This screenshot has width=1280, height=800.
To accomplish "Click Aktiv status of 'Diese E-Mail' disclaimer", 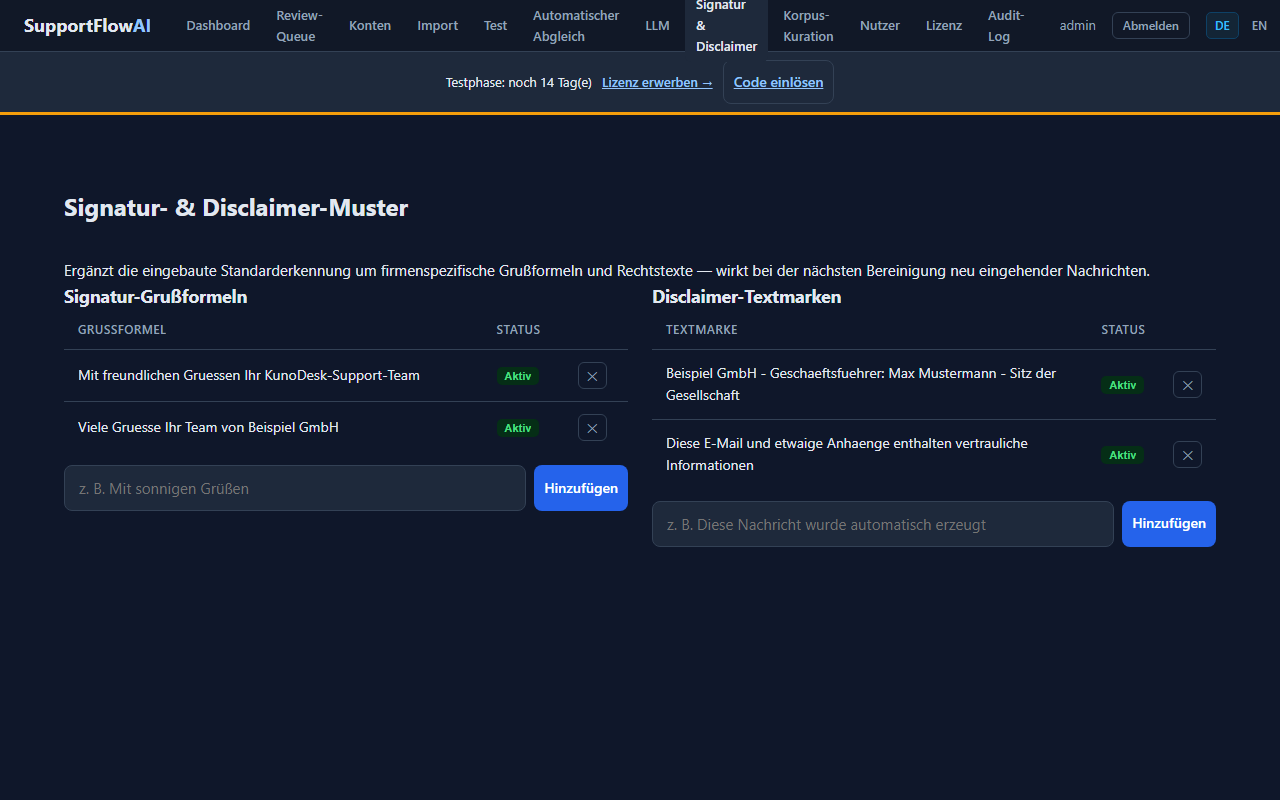I will pyautogui.click(x=1123, y=455).
